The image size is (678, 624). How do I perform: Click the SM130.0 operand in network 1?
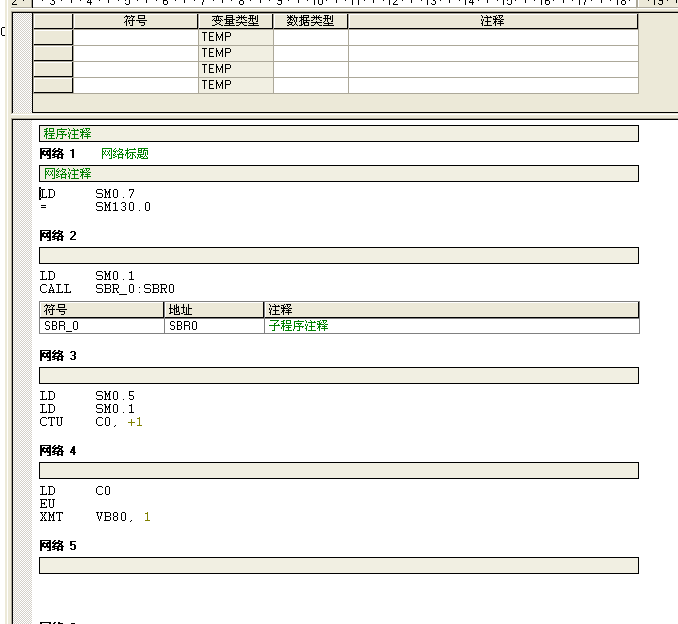pyautogui.click(x=123, y=207)
